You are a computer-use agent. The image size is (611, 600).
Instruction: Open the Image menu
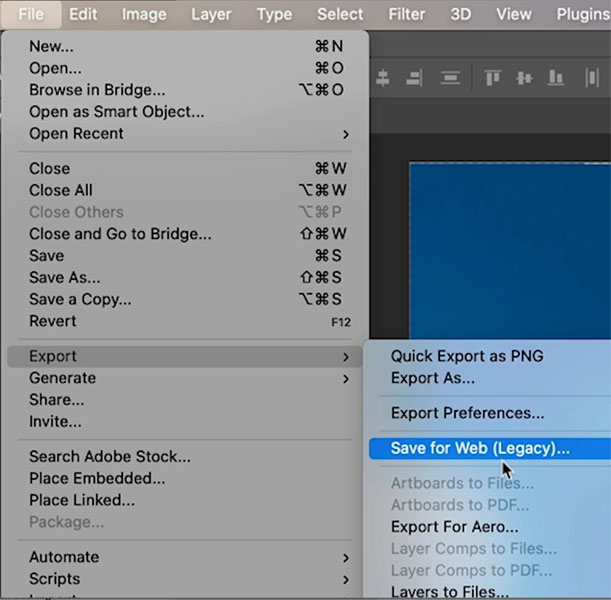coord(144,14)
